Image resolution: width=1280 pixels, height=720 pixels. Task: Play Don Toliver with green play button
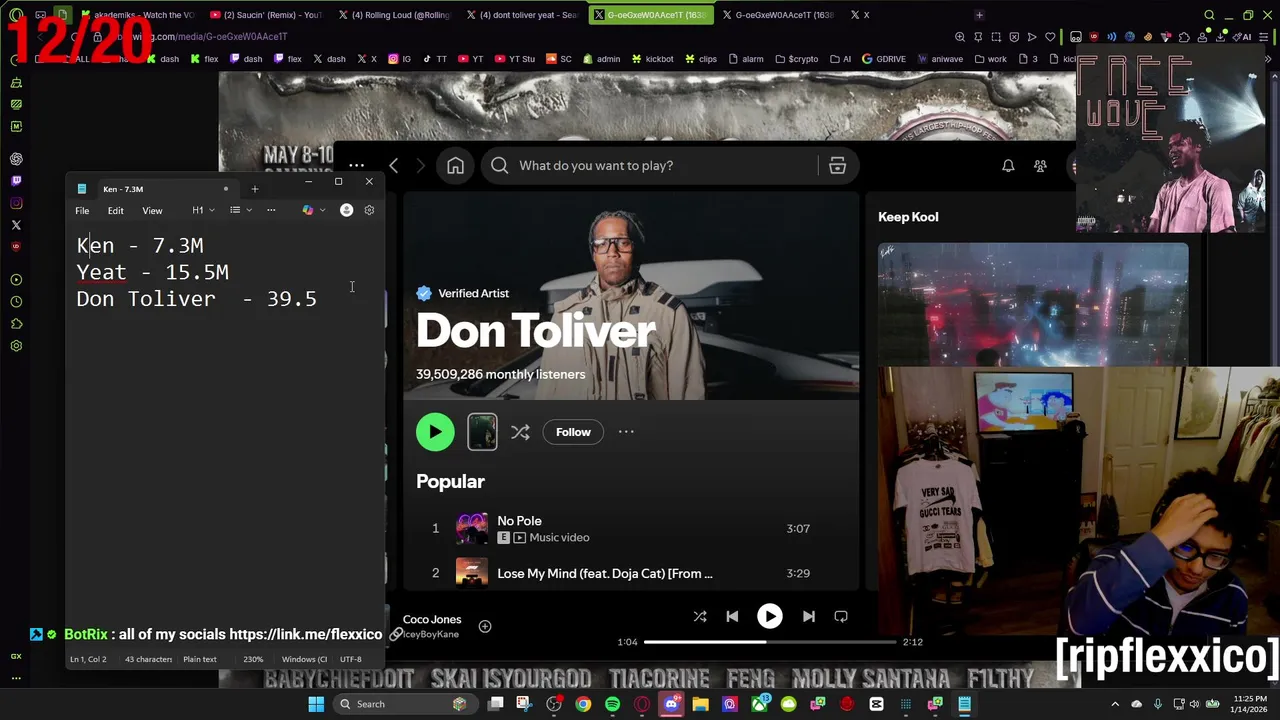coord(435,432)
